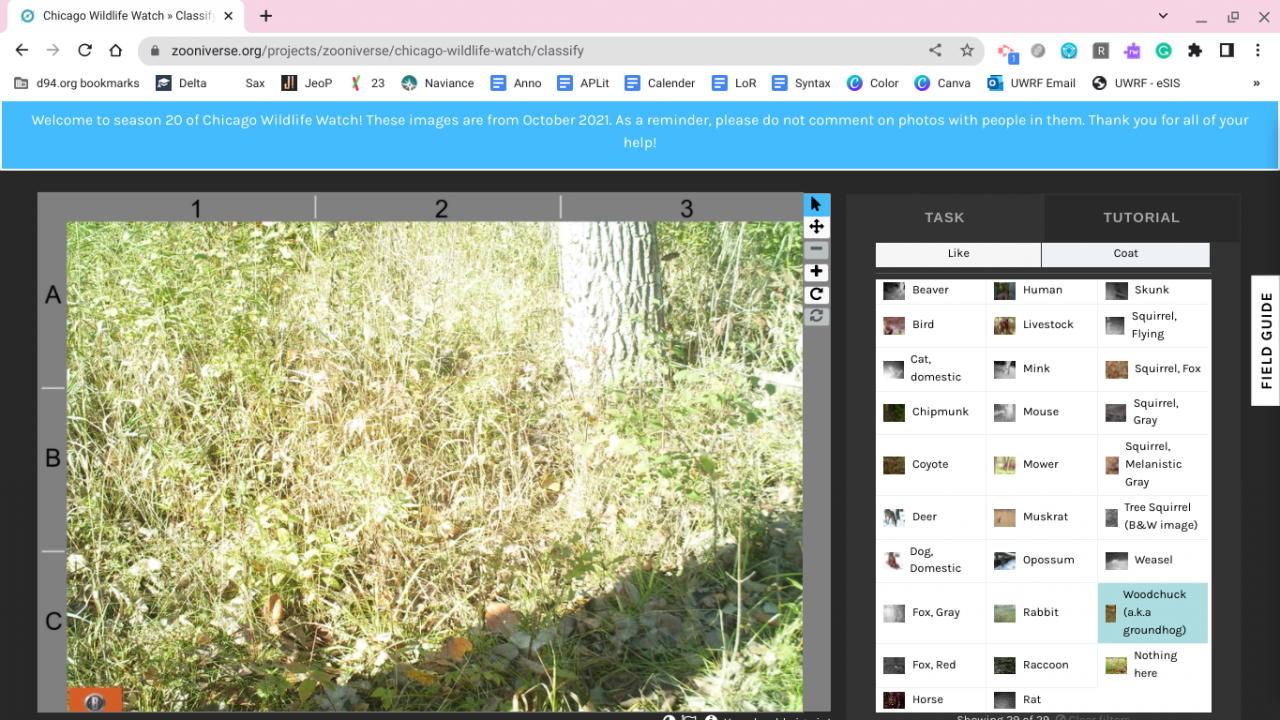This screenshot has height=720, width=1280.
Task: Switch to the Task tab
Action: pyautogui.click(x=945, y=217)
